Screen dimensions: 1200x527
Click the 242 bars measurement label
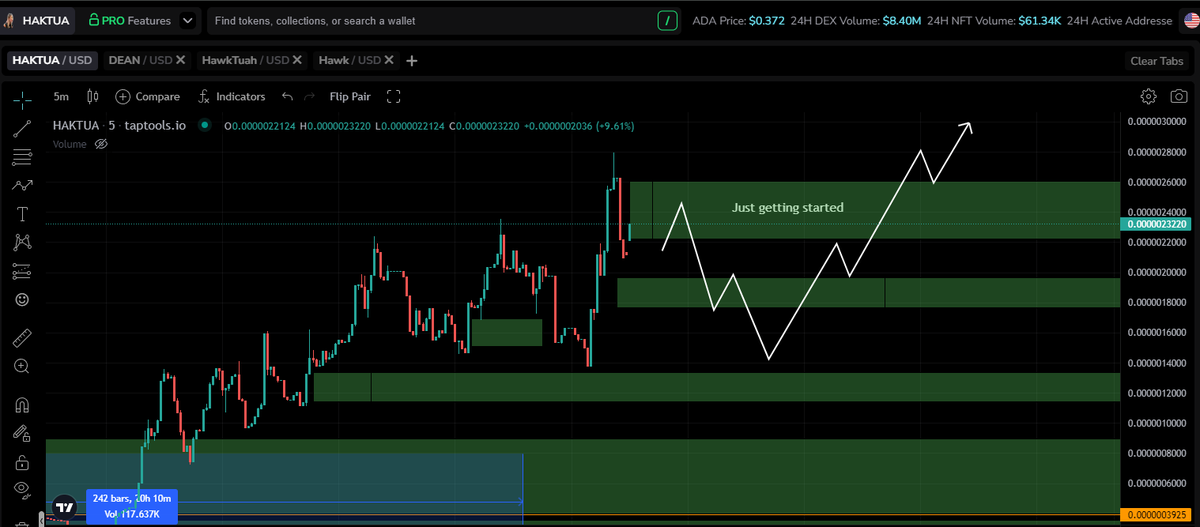[x=133, y=507]
